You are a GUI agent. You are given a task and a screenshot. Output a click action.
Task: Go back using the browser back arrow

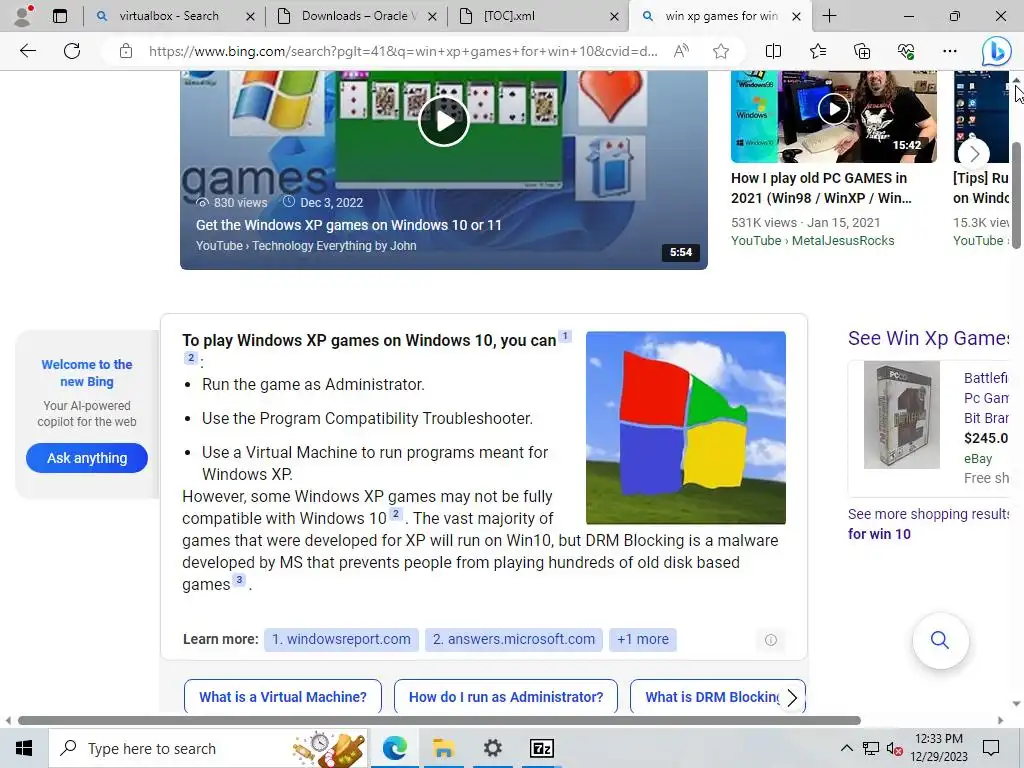click(27, 51)
